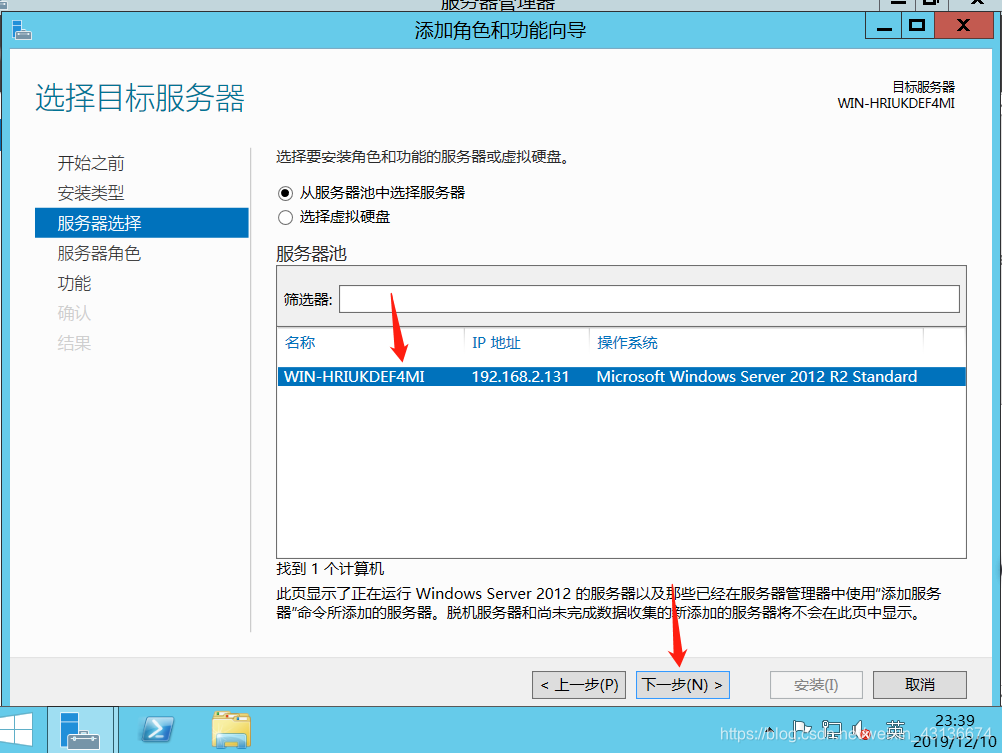The height and width of the screenshot is (753, 1002).
Task: Open File Explorer taskbar icon
Action: click(231, 729)
